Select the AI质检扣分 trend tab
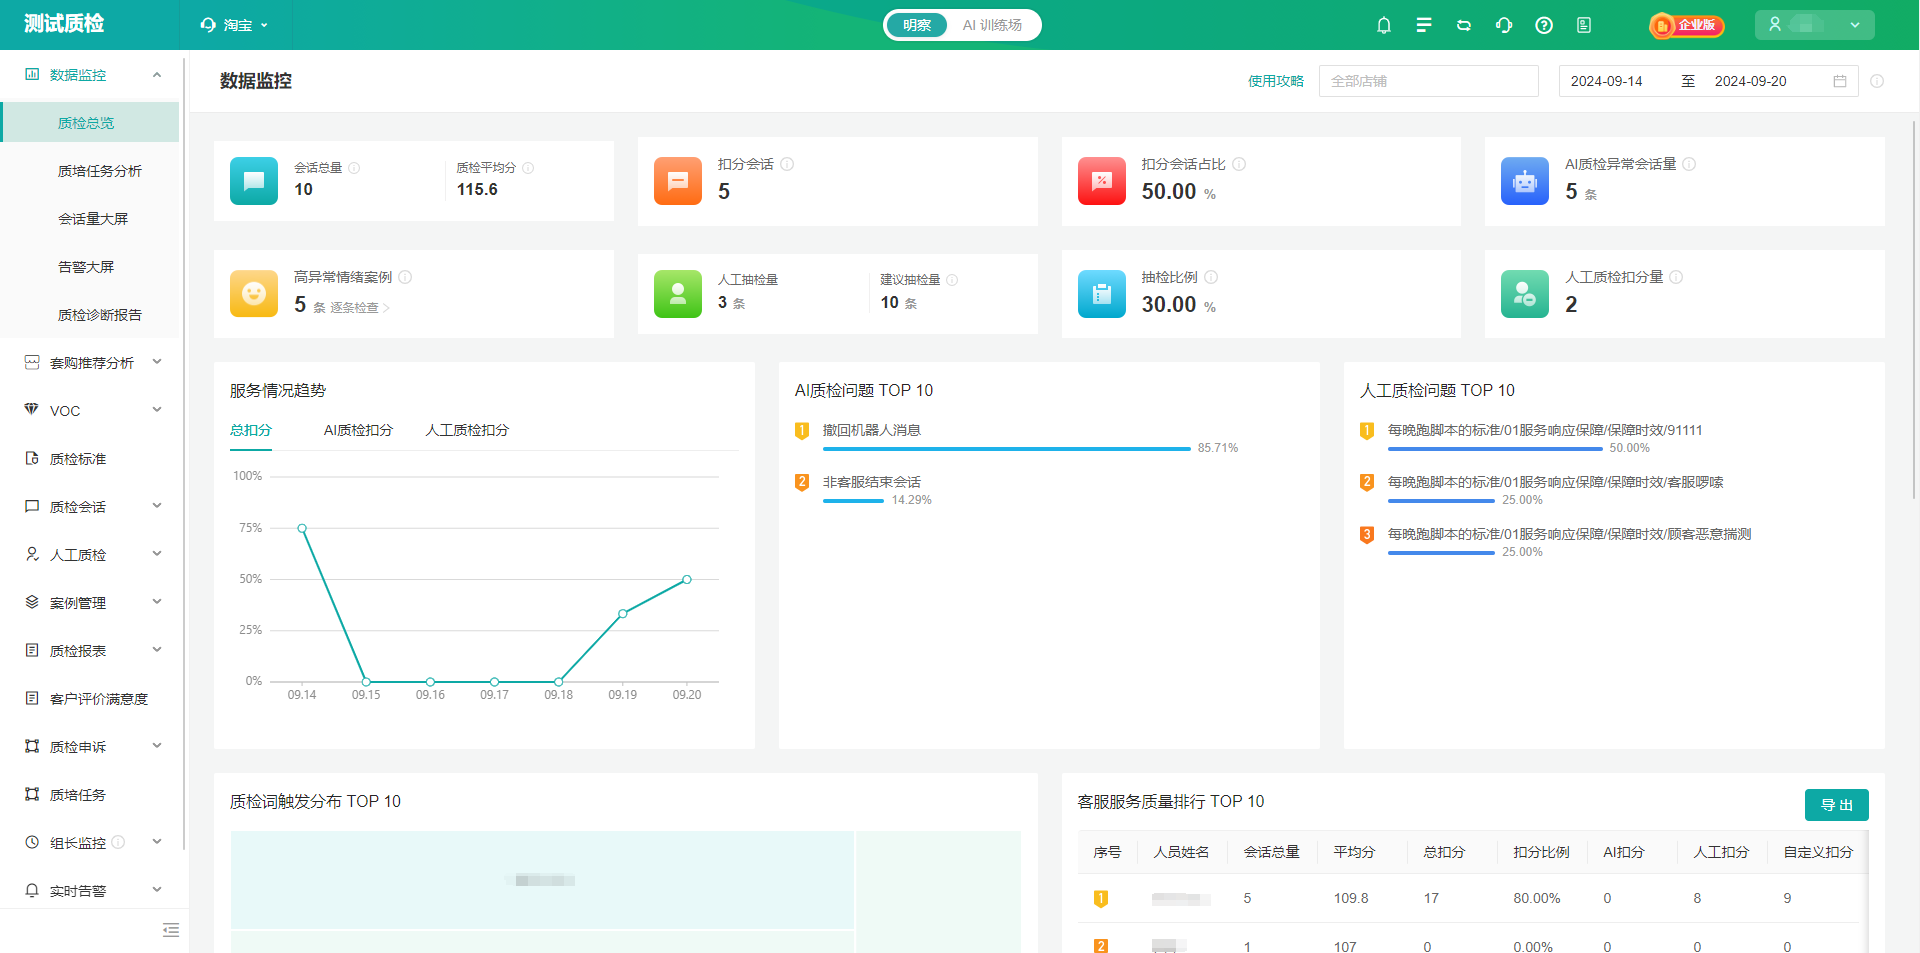 pyautogui.click(x=358, y=430)
